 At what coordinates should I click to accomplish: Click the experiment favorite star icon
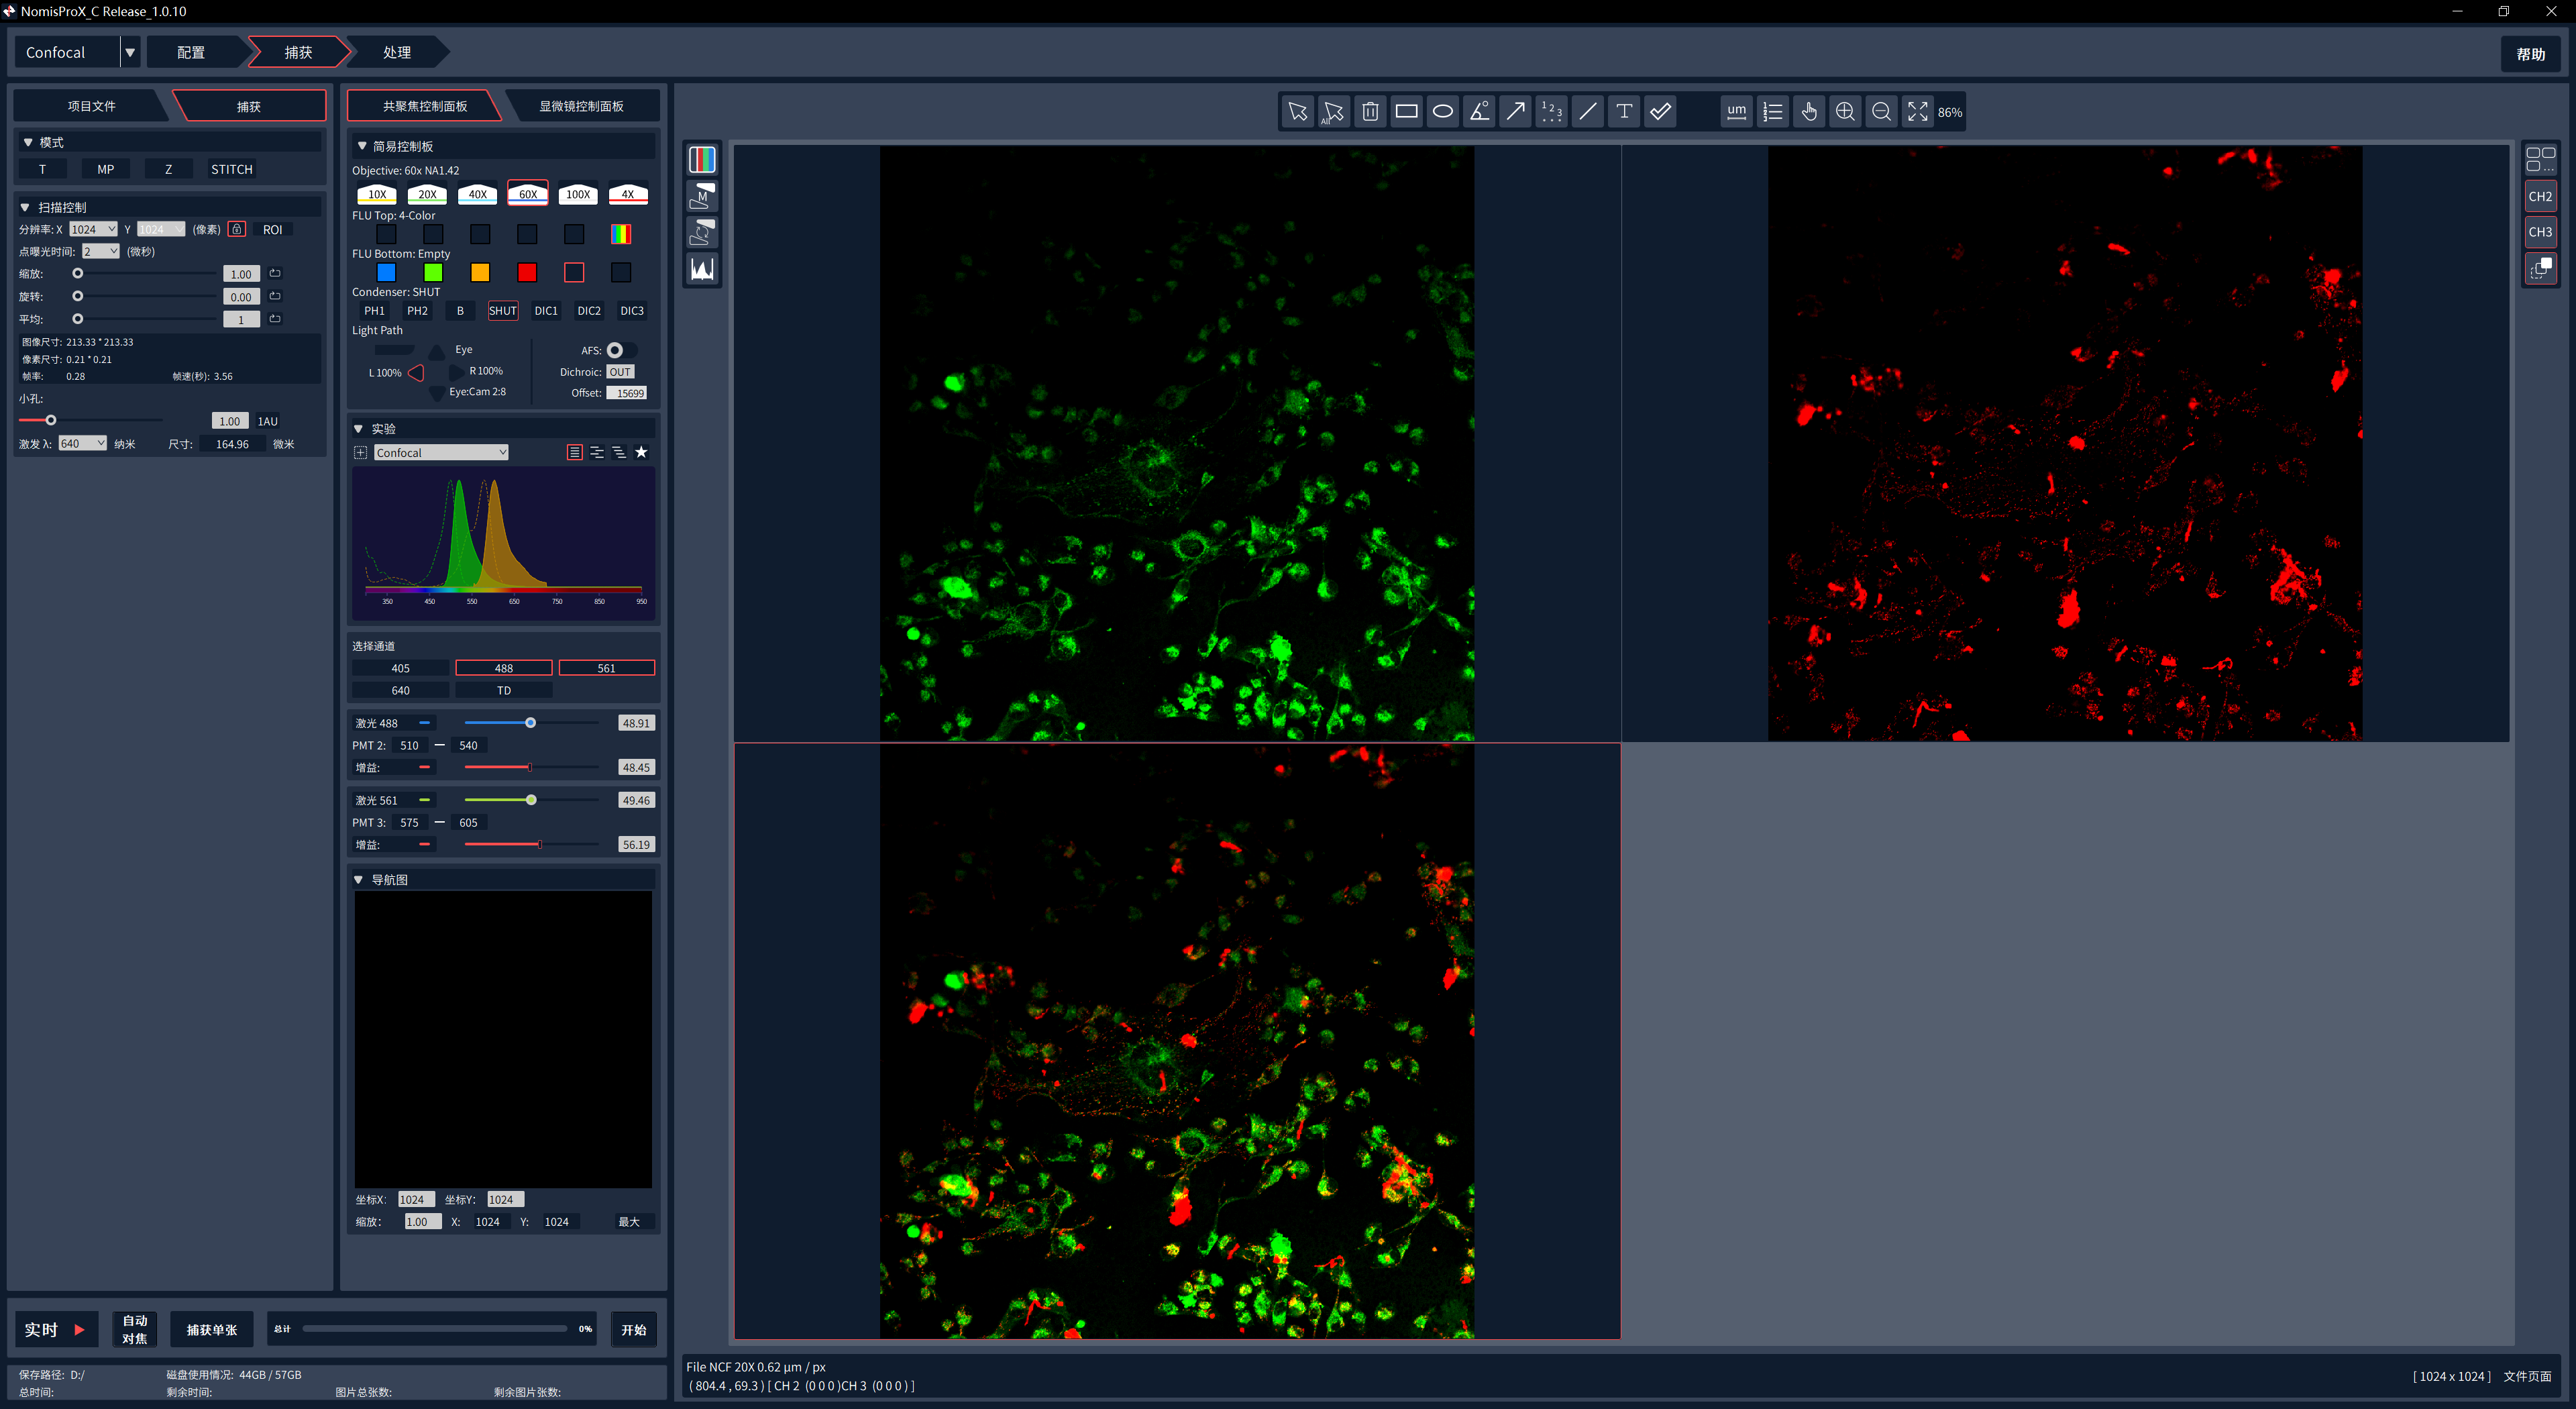(x=641, y=453)
